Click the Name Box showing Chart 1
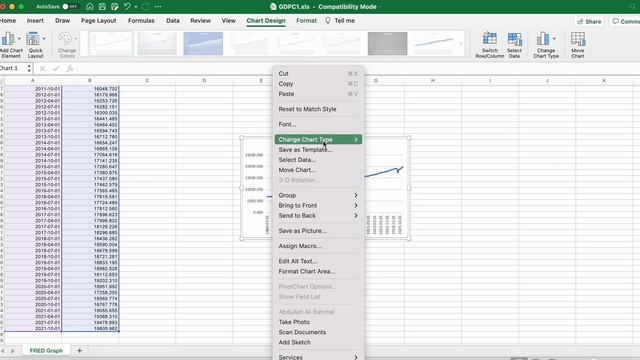Viewport: 640px width, 360px height. click(x=13, y=68)
